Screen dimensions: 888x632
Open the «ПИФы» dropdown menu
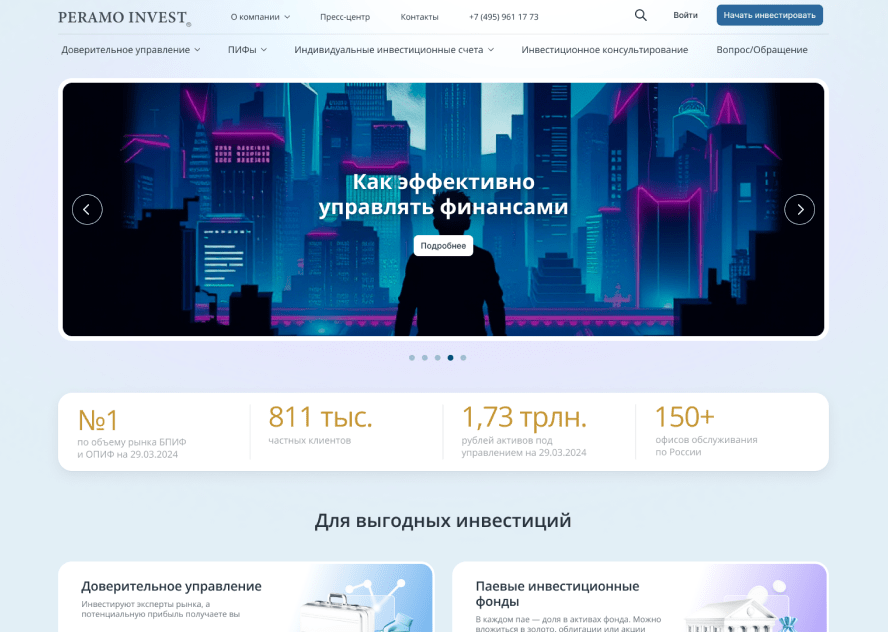pyautogui.click(x=247, y=49)
